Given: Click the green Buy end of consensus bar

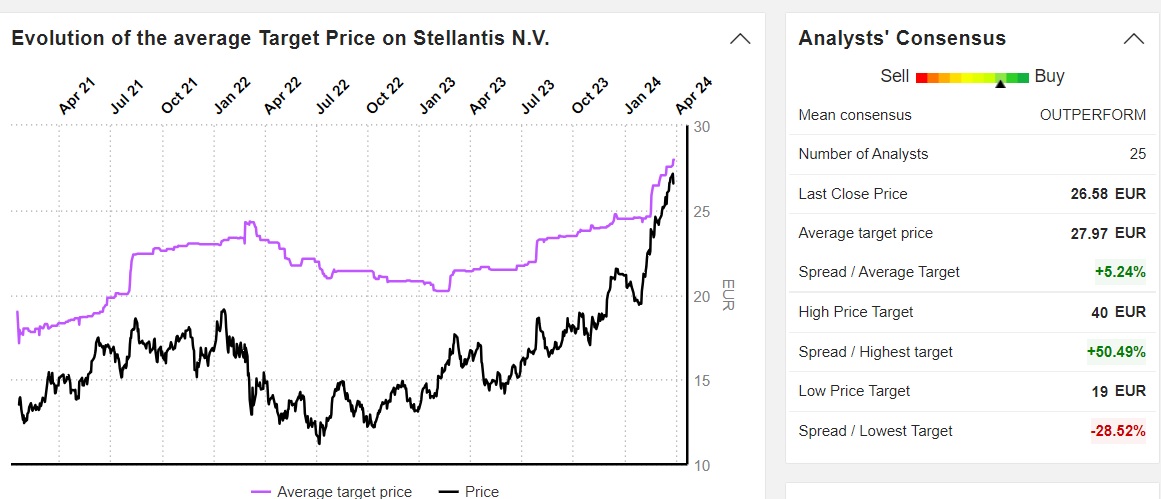Looking at the screenshot, I should (x=1023, y=77).
